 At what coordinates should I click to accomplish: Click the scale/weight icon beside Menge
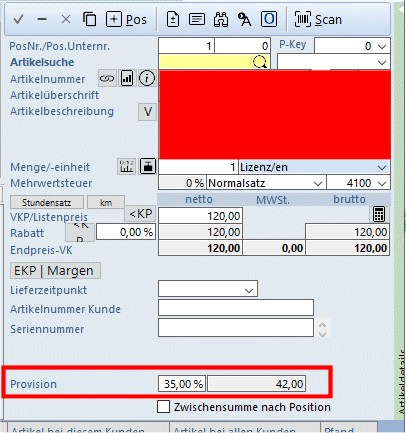[148, 166]
